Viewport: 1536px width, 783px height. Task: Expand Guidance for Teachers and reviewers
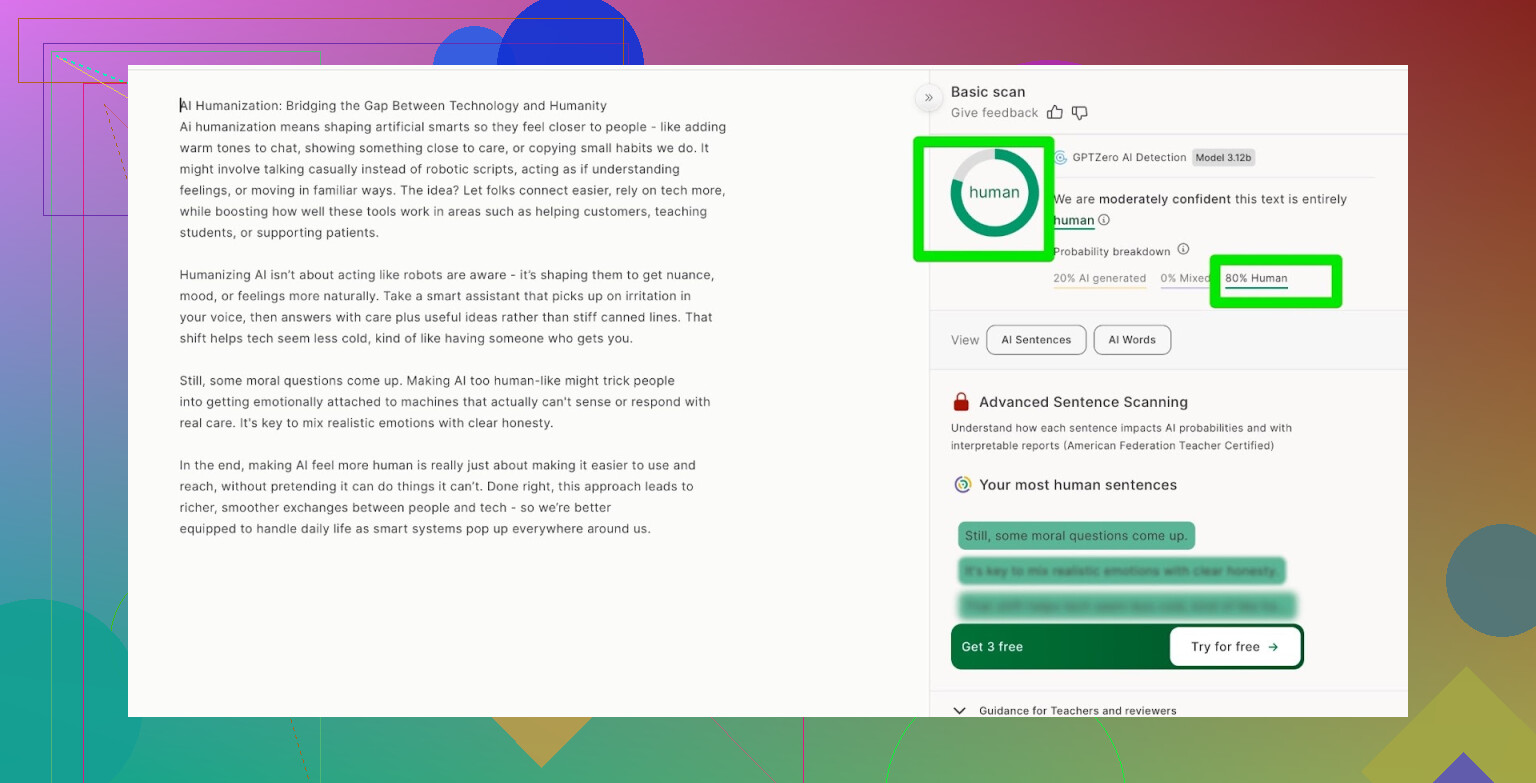[x=960, y=710]
